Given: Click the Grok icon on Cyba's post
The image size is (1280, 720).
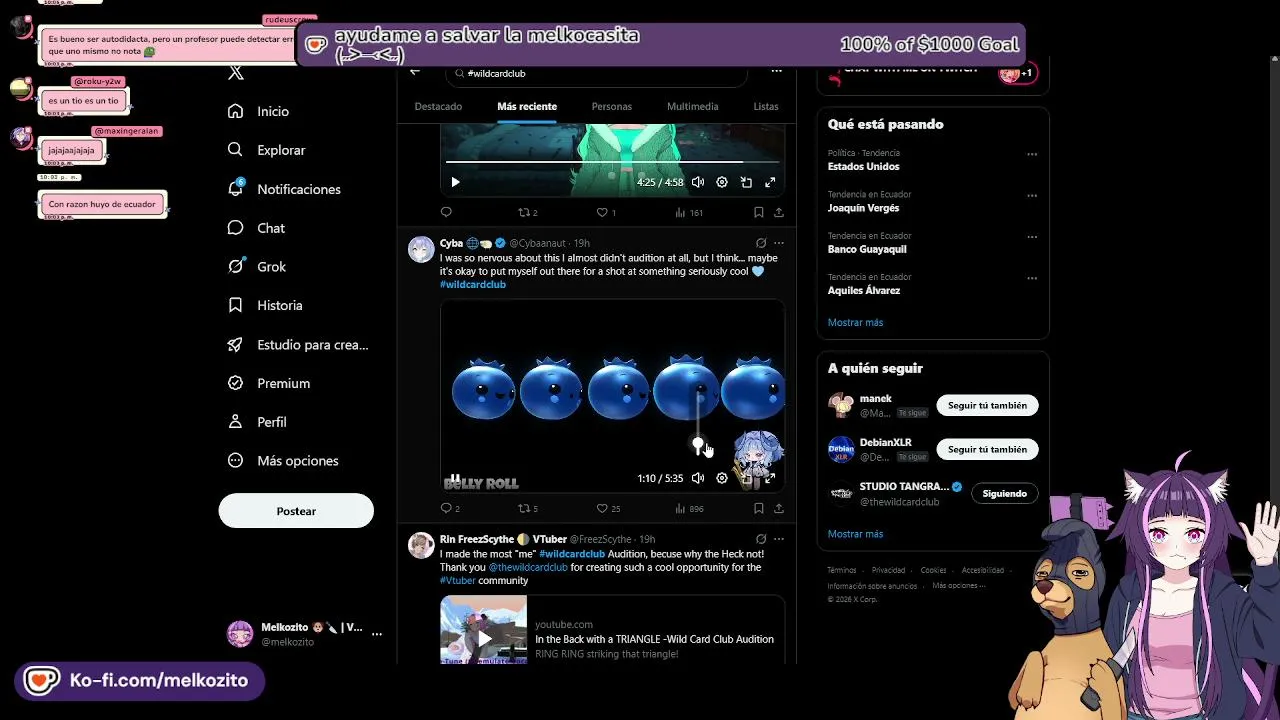Looking at the screenshot, I should coord(761,243).
